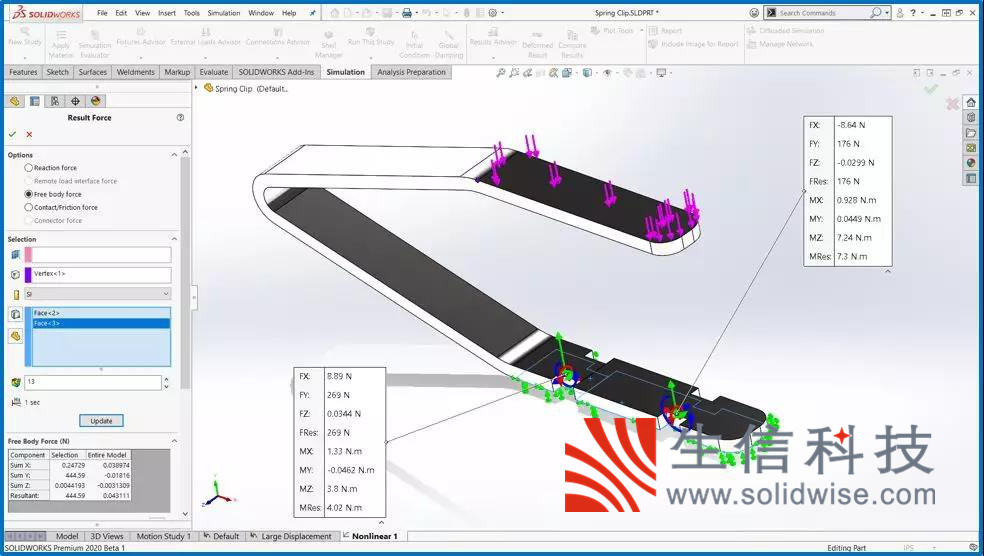Click the plot step icon beside 13
The height and width of the screenshot is (556, 984).
[x=16, y=382]
